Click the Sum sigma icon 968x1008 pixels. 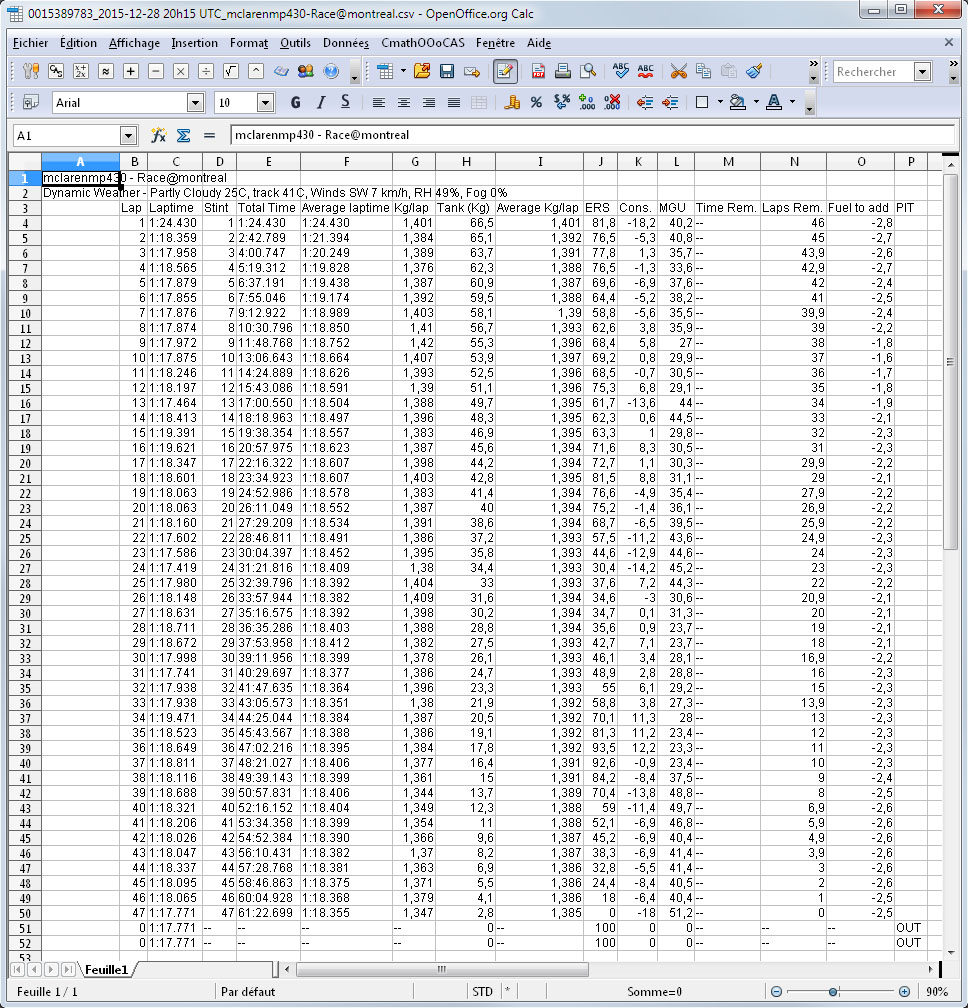click(183, 135)
